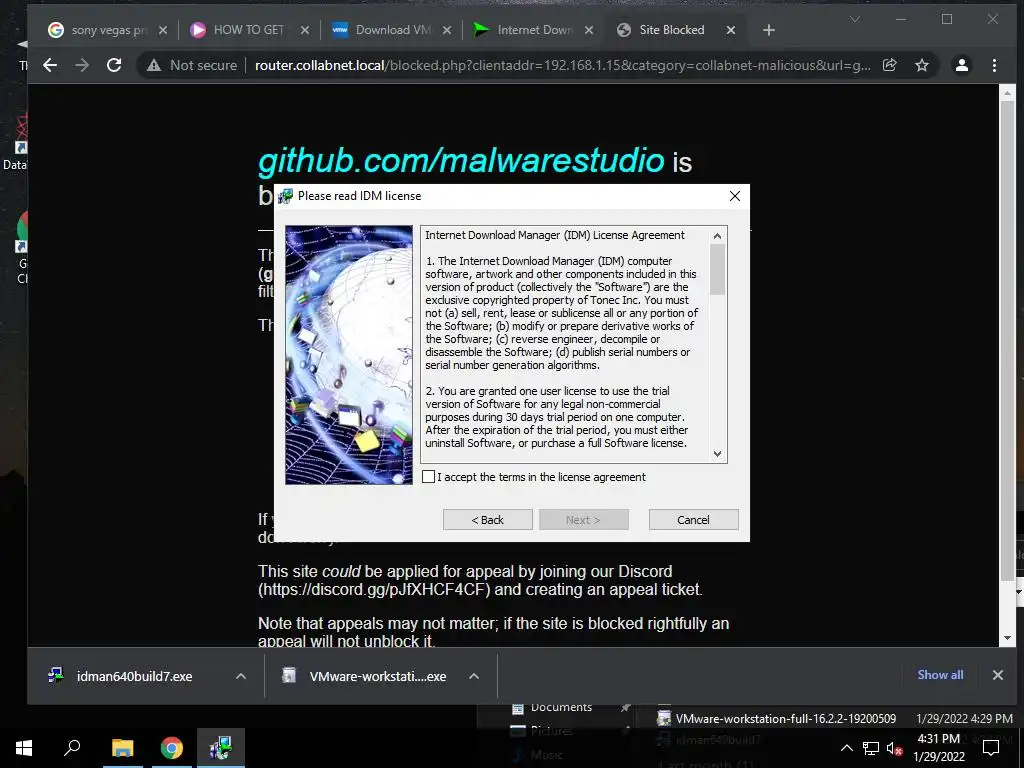This screenshot has height=768, width=1024.
Task: Click the github.com/malwarestudio heading text
Action: 461,160
